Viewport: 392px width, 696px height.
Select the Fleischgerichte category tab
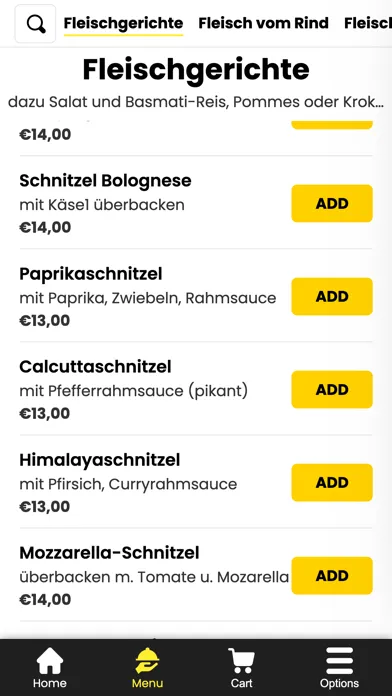click(123, 23)
